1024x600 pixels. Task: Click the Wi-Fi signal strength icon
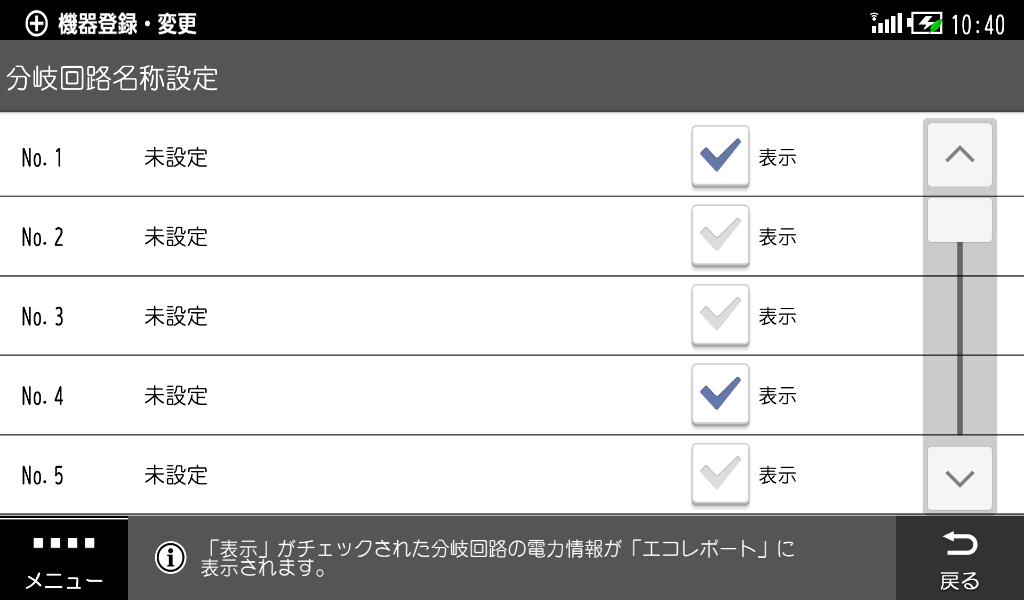tap(886, 23)
